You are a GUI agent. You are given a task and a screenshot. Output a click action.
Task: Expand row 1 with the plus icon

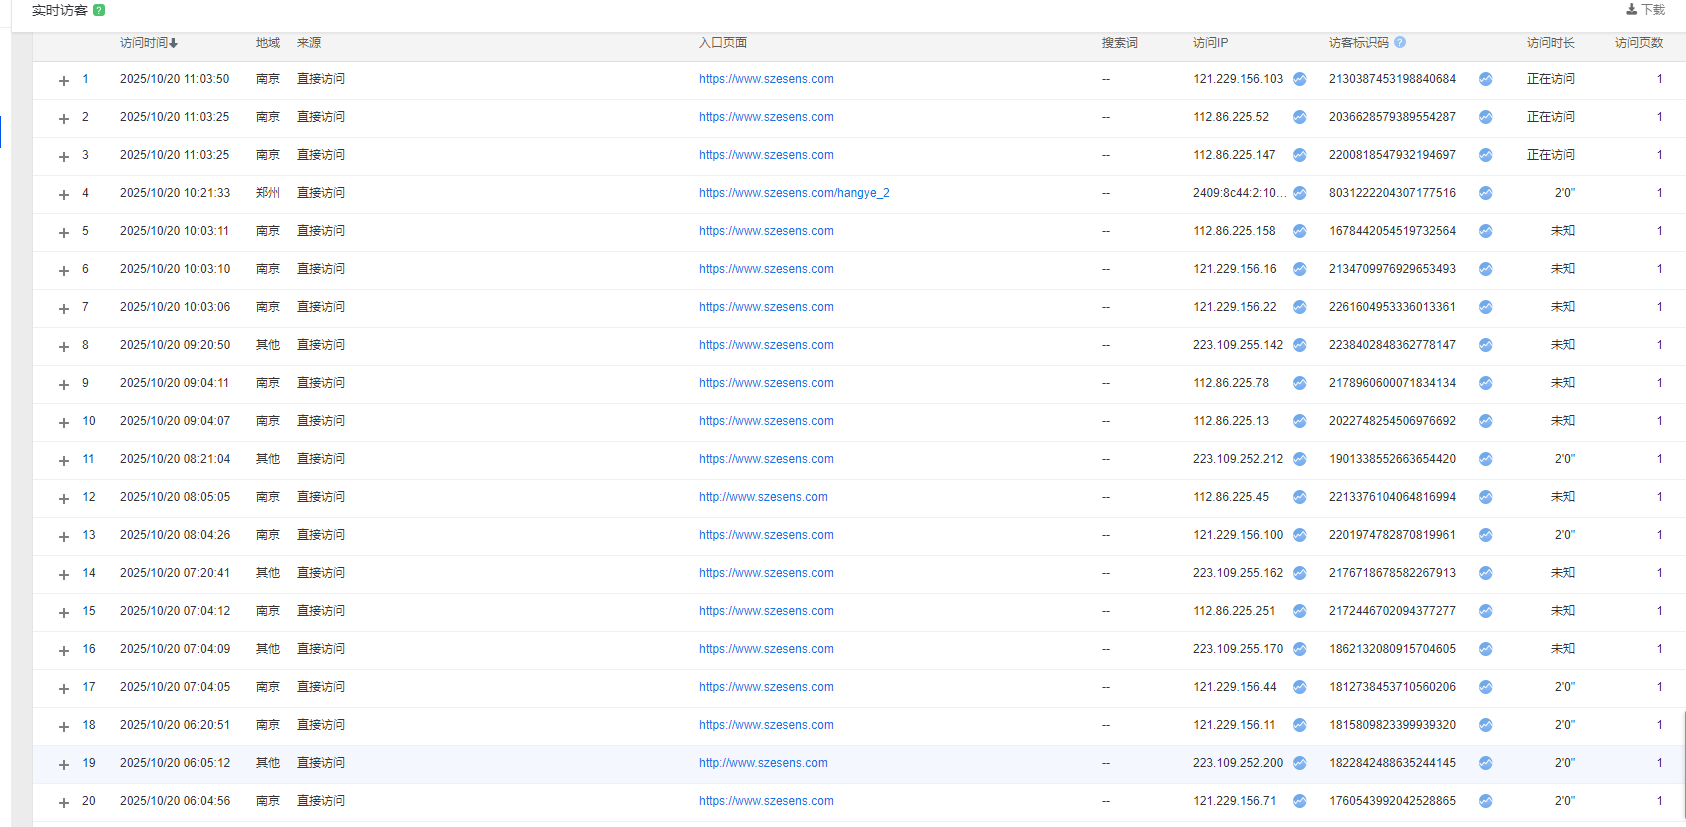point(64,80)
